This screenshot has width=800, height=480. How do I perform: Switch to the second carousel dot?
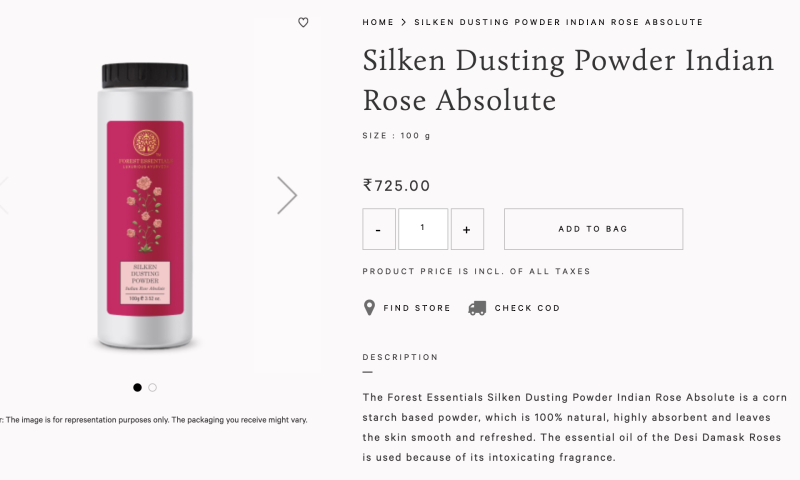click(x=153, y=387)
